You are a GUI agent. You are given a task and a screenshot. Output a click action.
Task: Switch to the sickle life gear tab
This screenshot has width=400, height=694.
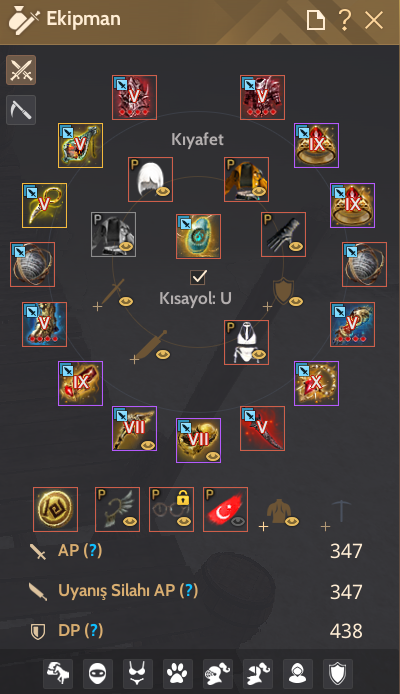tap(21, 110)
